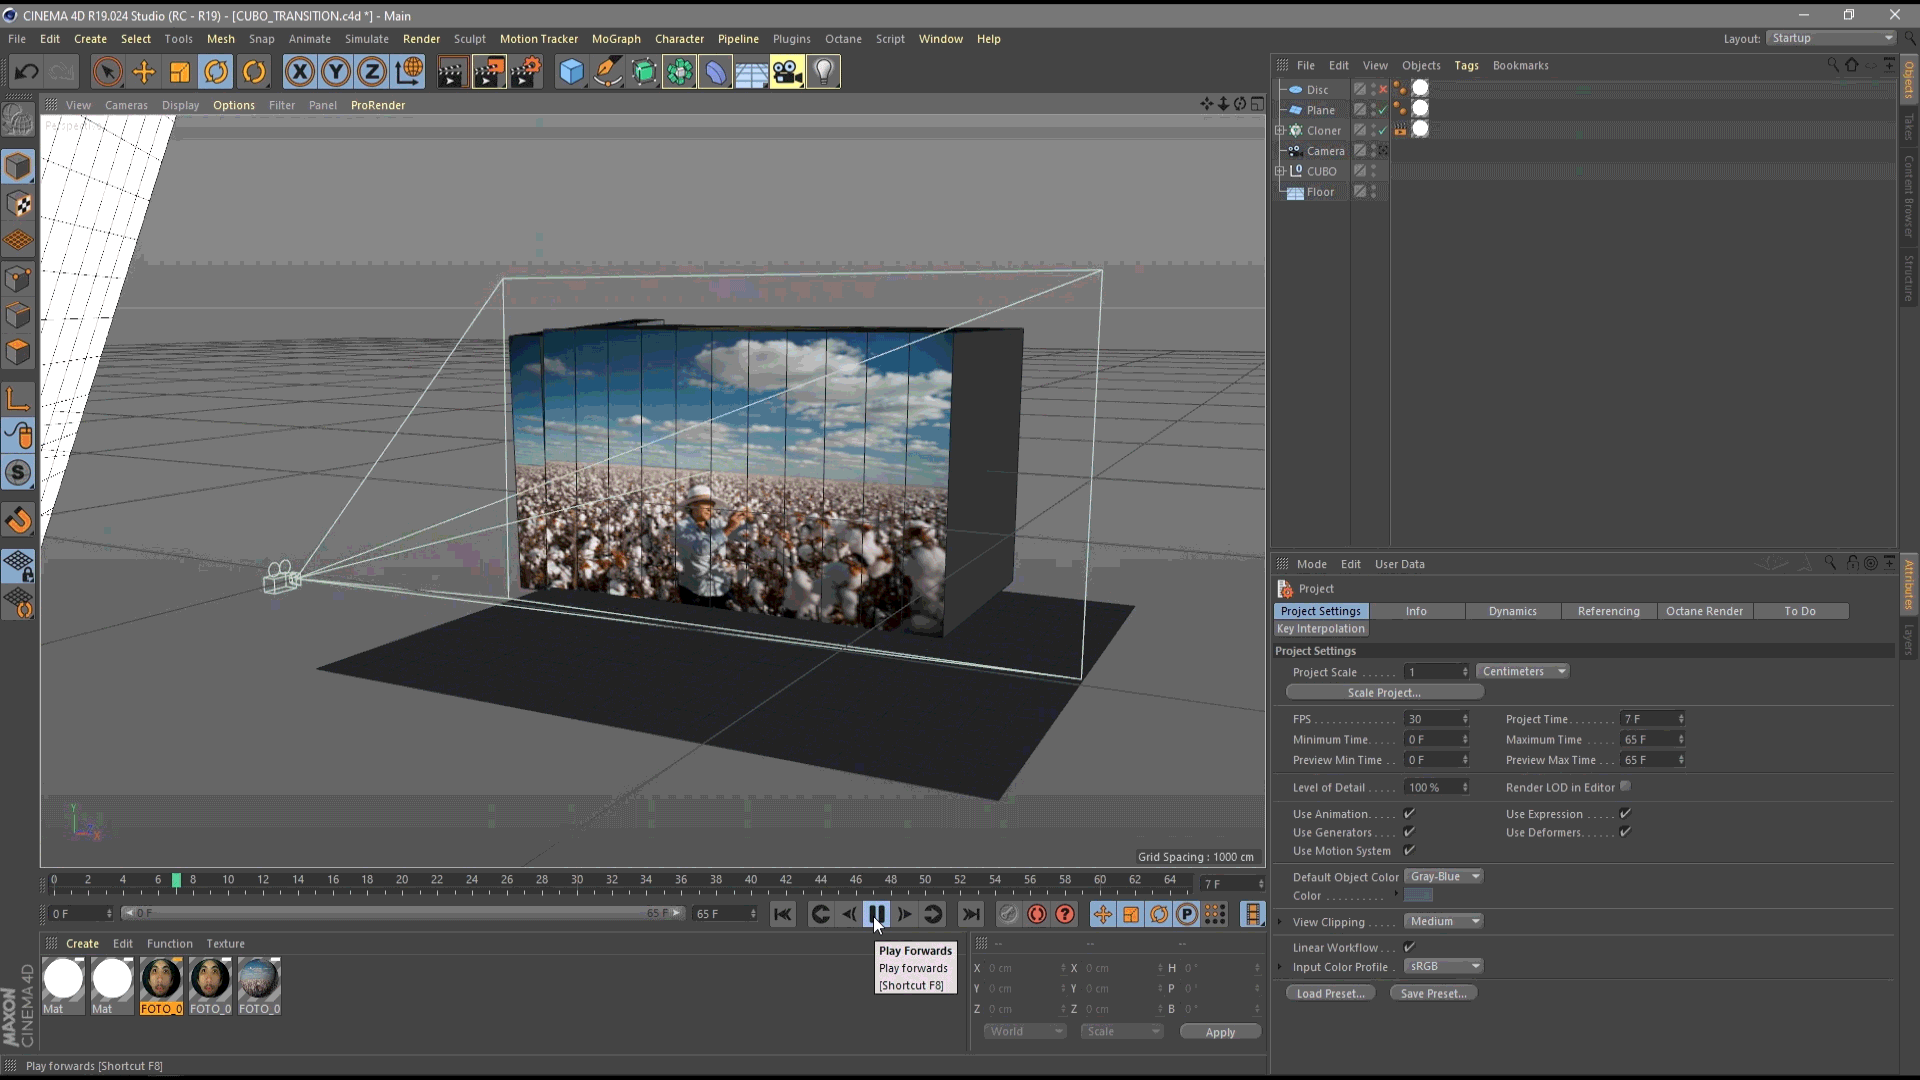Click the Undo arrow icon
The image size is (1920, 1080).
click(x=27, y=72)
